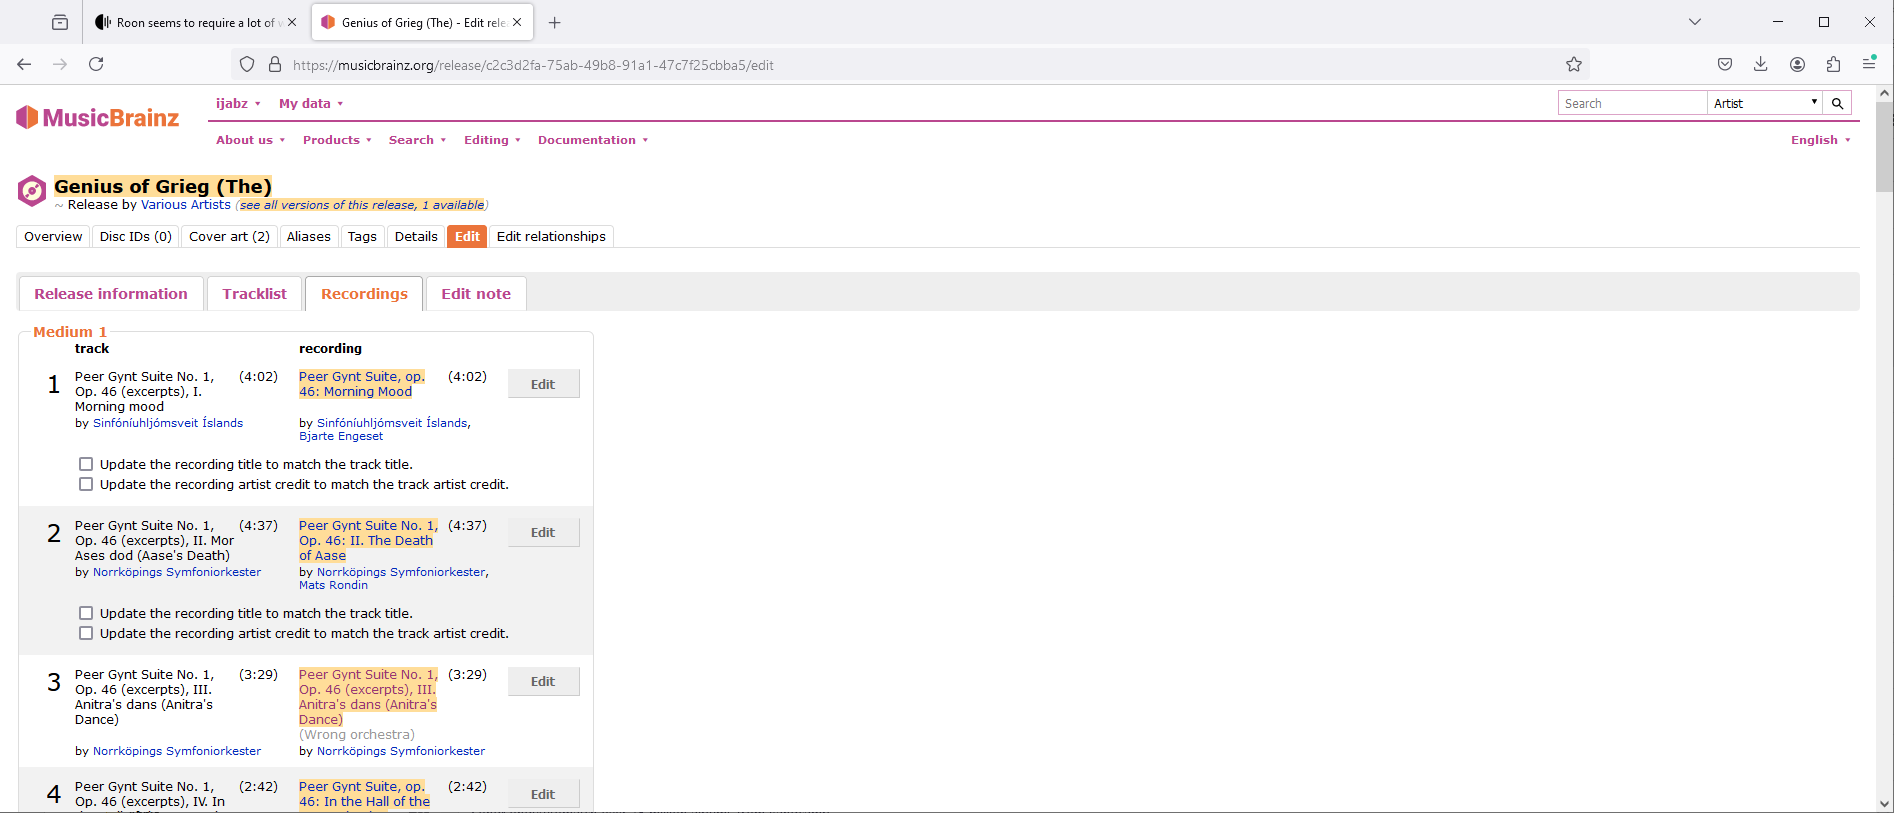Open the Artist search type dropdown

1765,103
